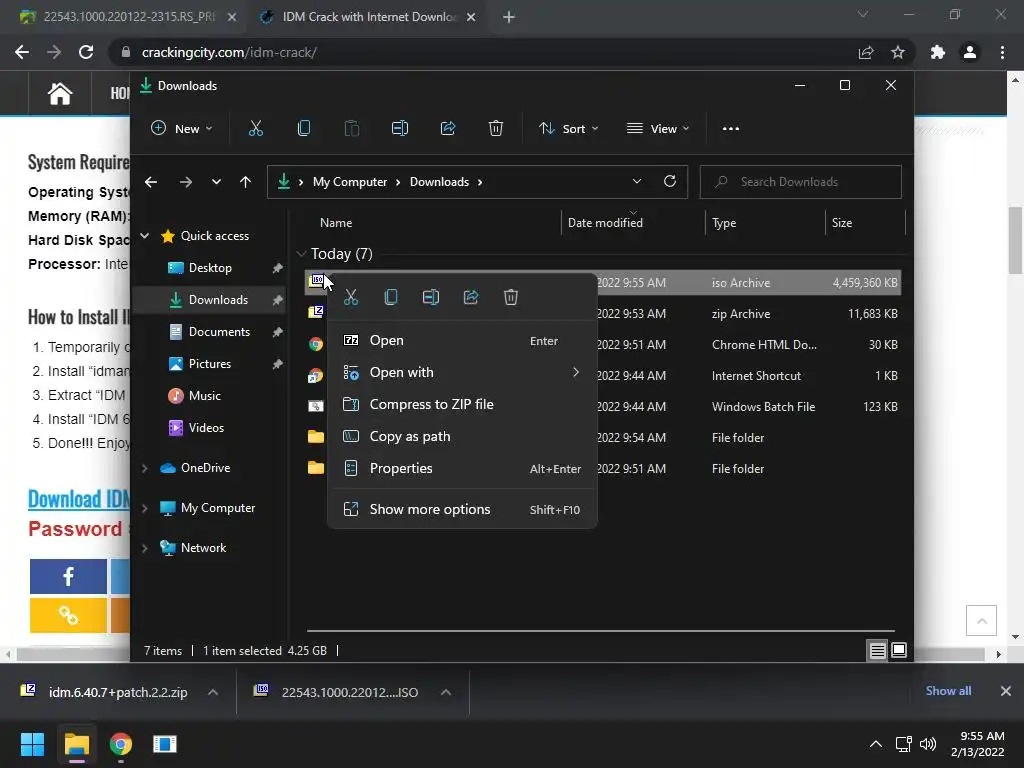Collapse Quick access tree node
1024x768 pixels.
[145, 236]
